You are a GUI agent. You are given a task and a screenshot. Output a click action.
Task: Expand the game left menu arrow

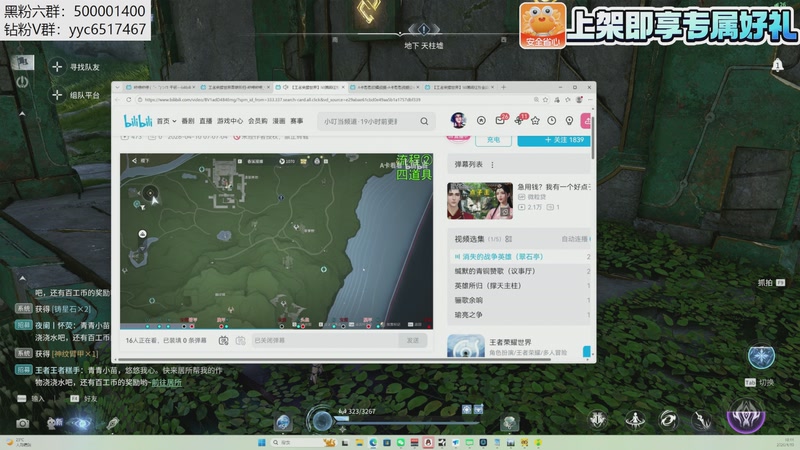[x=22, y=114]
